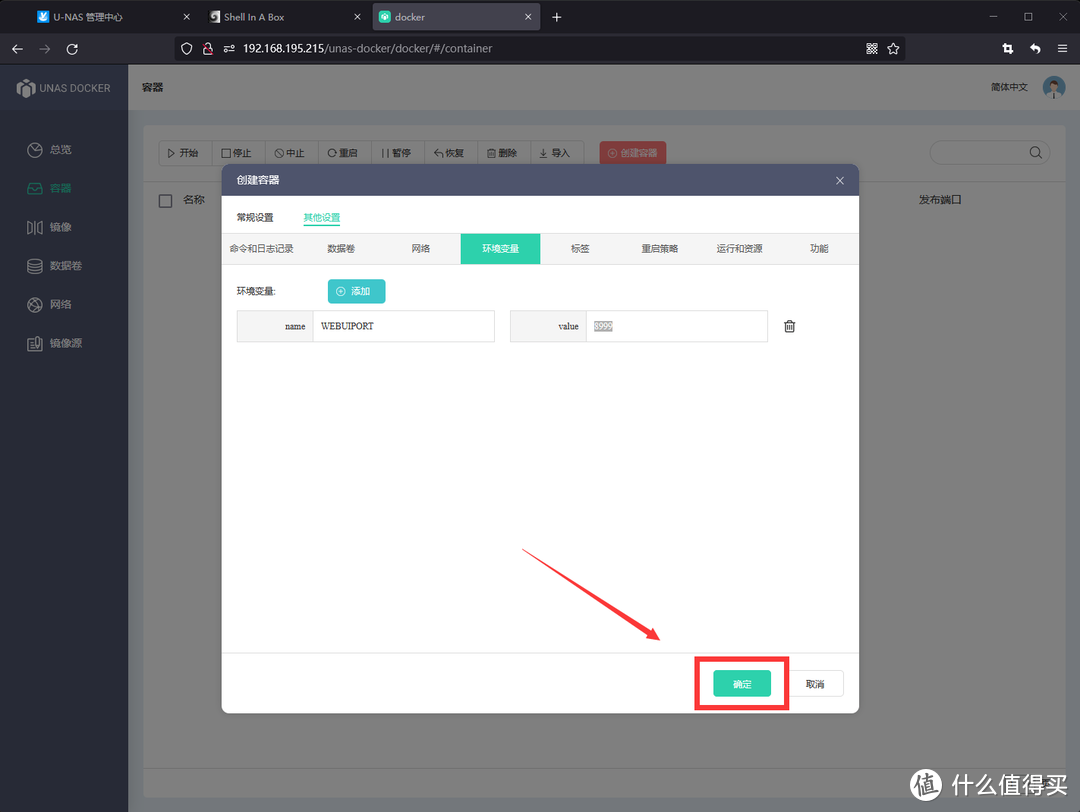Click the site permissions icon in the address bar
The height and width of the screenshot is (812, 1080).
coord(229,49)
